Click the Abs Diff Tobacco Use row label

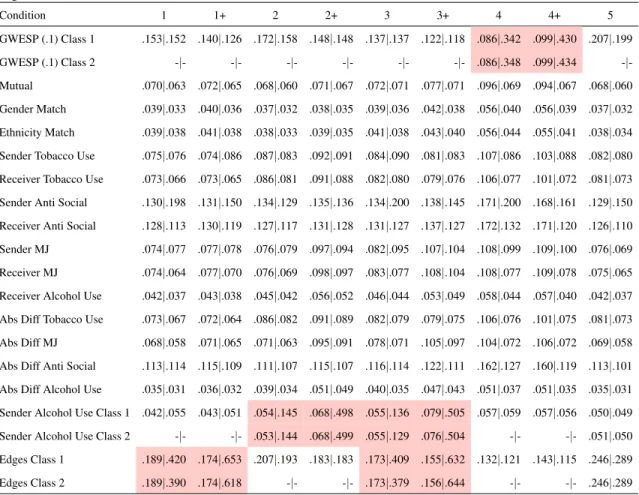click(51, 319)
